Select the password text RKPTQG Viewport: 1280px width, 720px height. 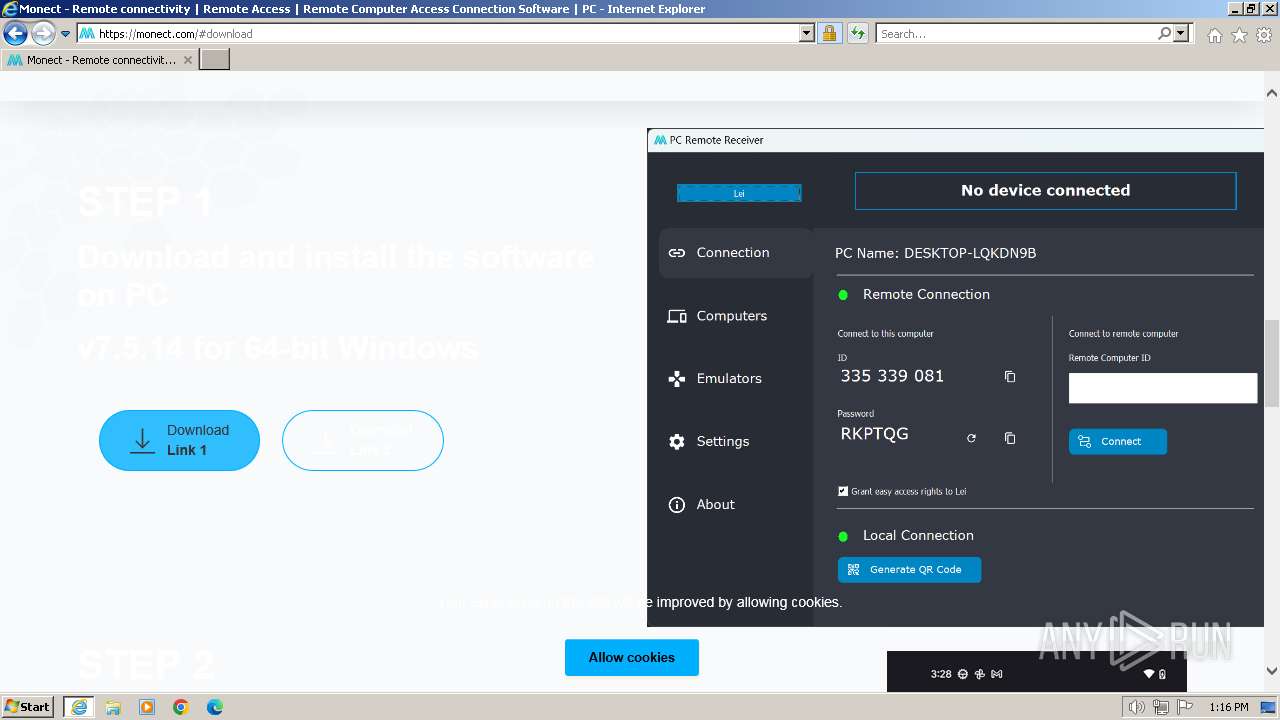click(874, 434)
